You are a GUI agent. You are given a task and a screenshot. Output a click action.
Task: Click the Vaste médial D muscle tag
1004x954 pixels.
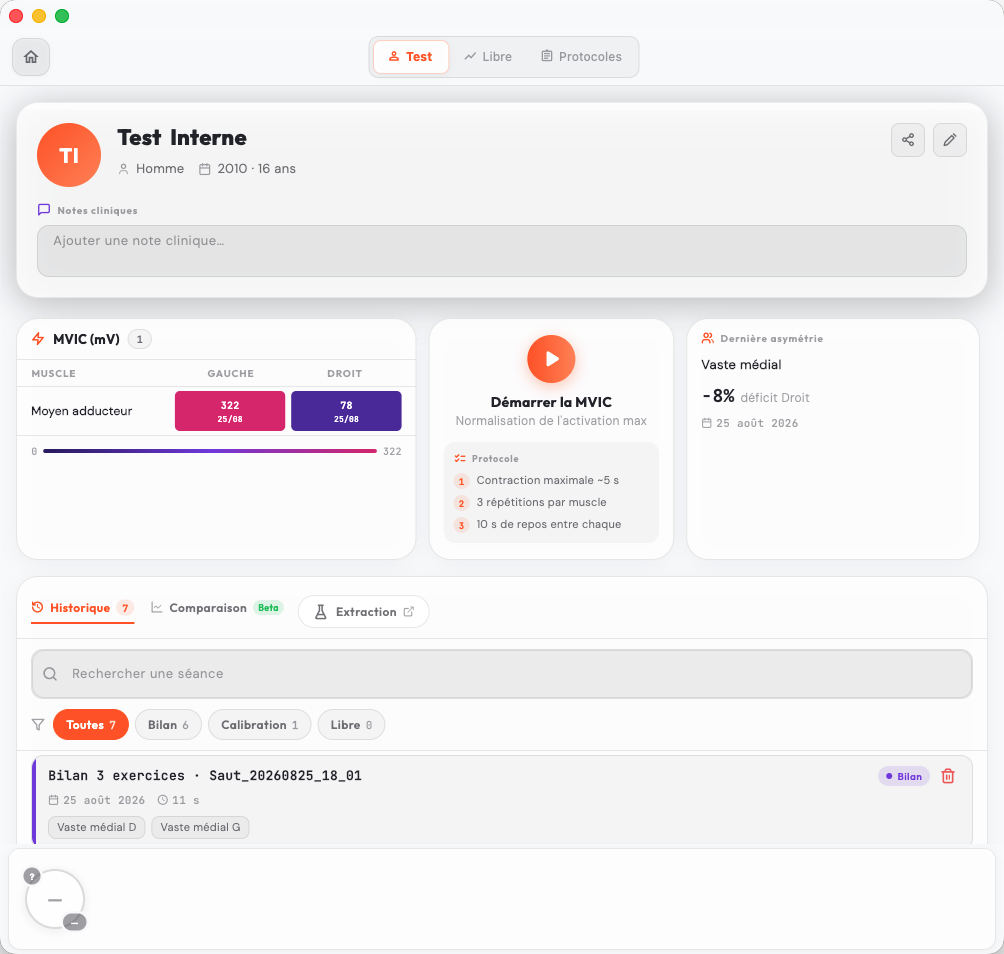coord(97,827)
